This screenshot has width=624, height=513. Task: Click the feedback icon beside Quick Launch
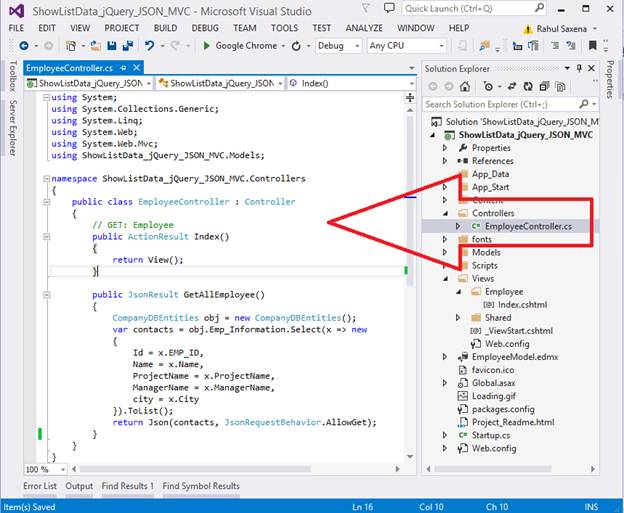point(390,9)
